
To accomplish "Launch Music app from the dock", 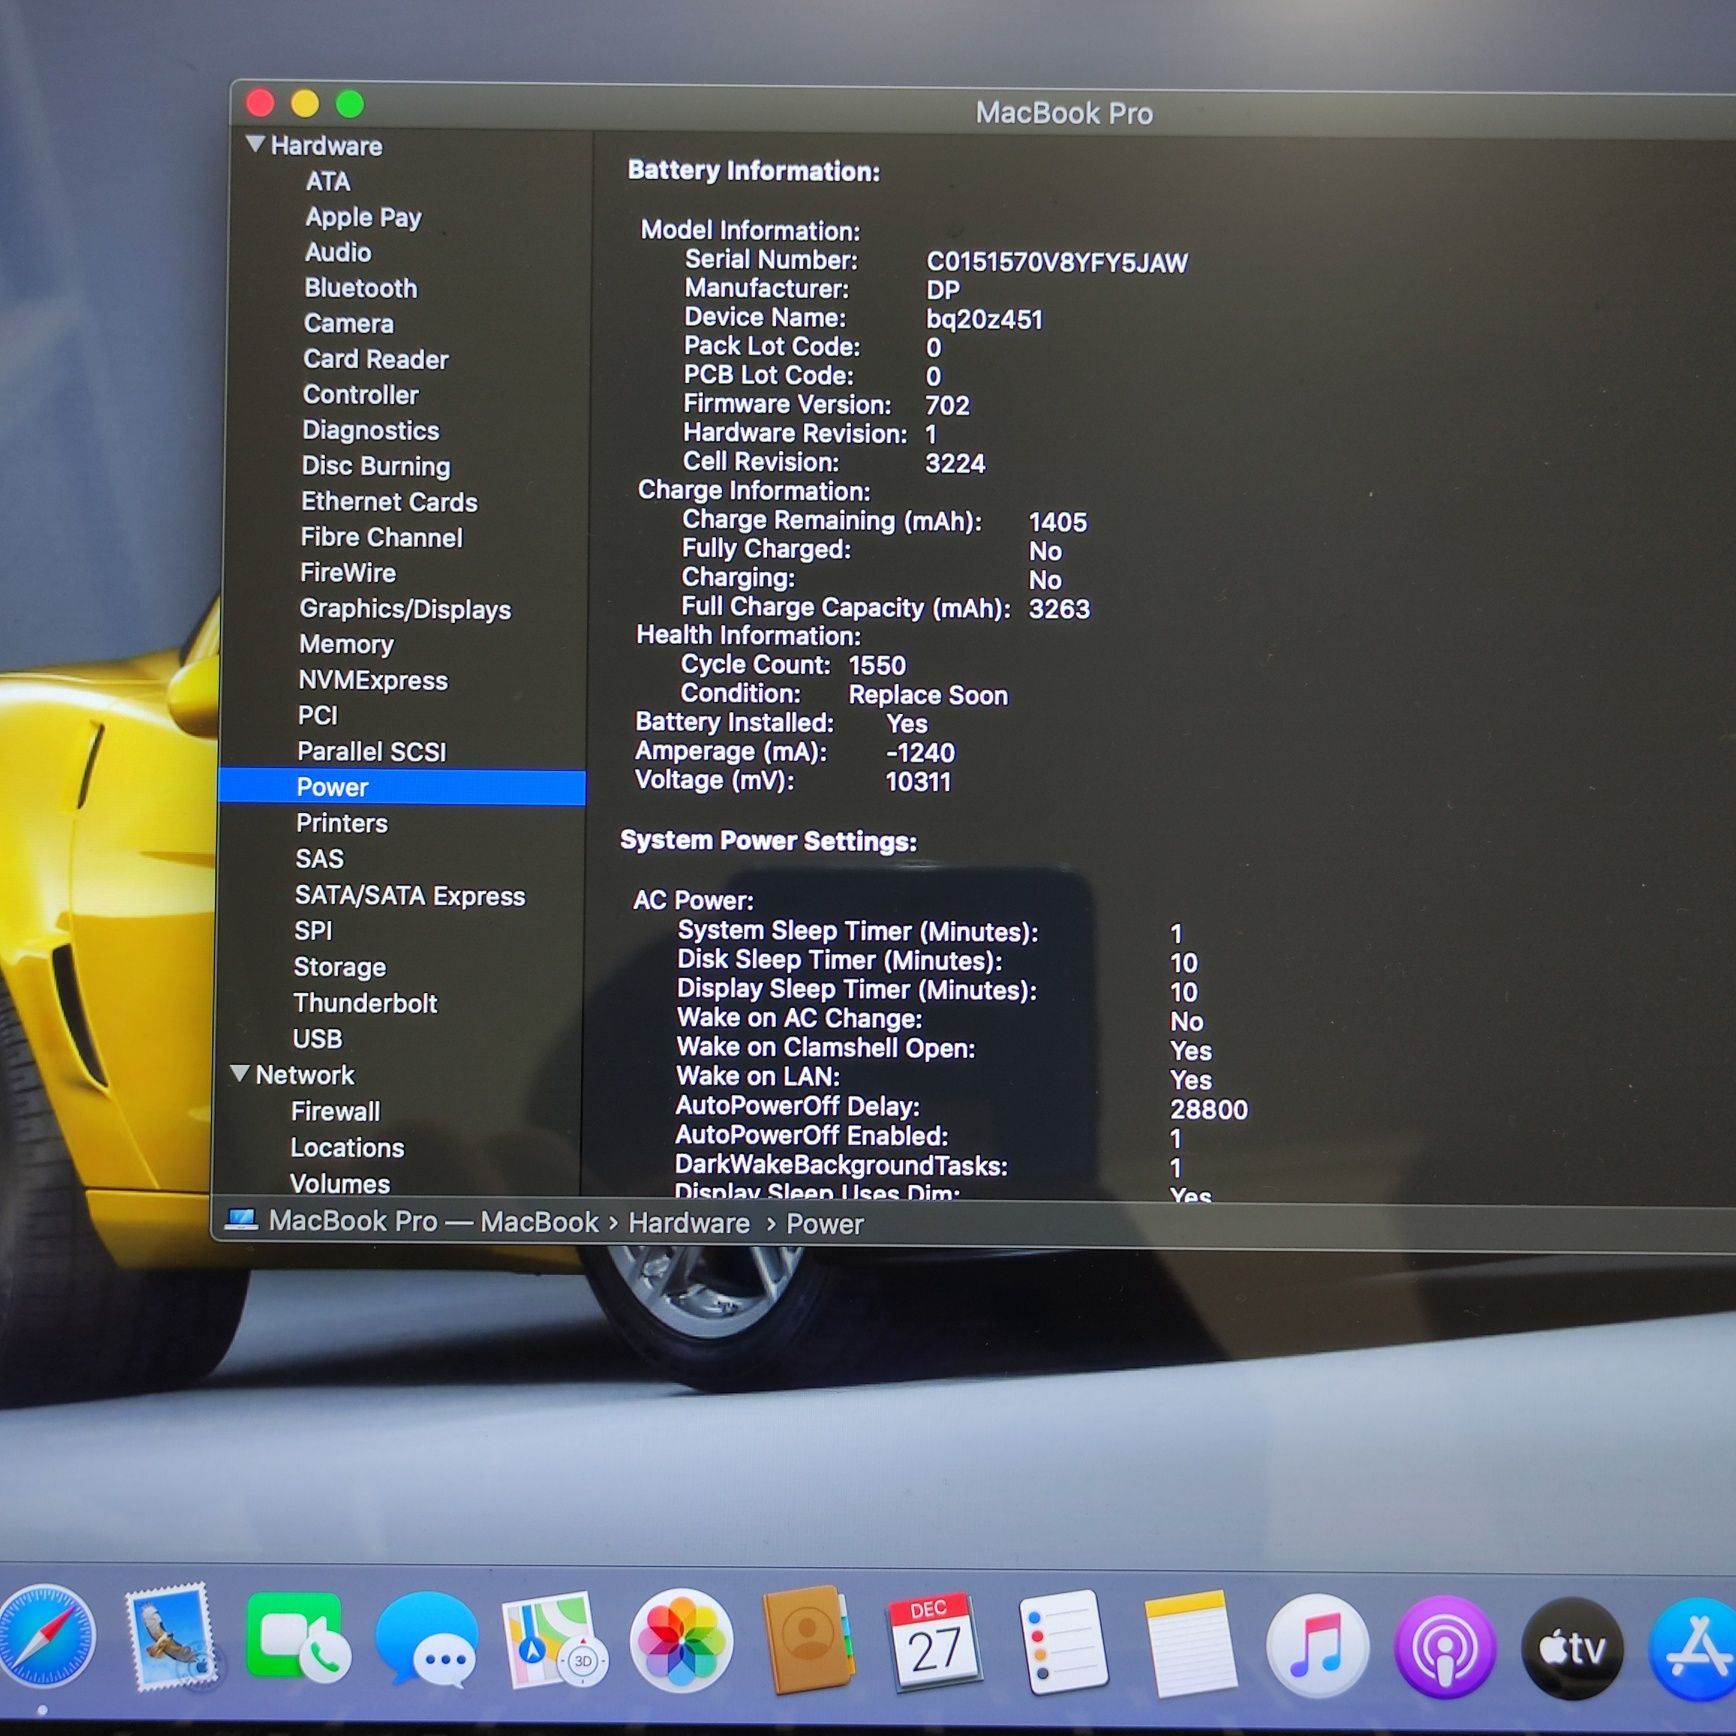I will [1317, 1646].
